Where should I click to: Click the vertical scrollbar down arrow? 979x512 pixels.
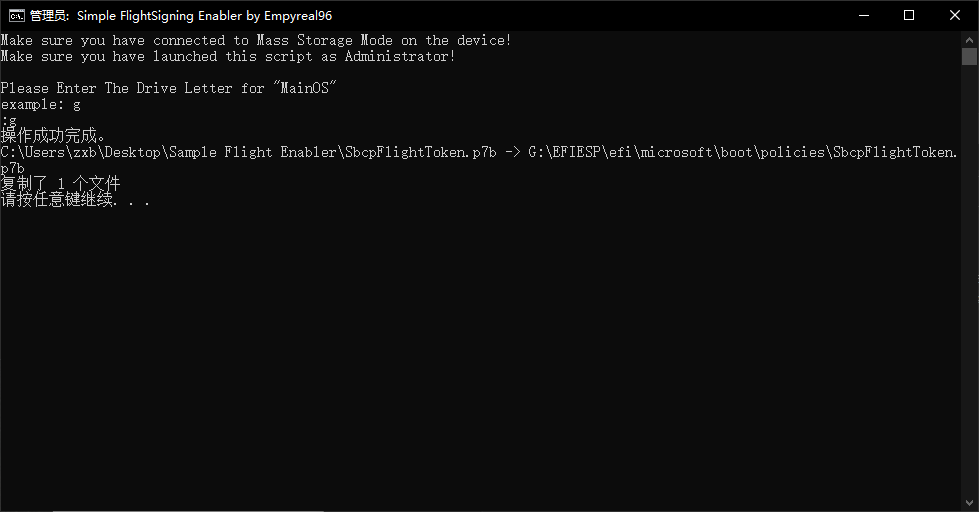(x=969, y=503)
